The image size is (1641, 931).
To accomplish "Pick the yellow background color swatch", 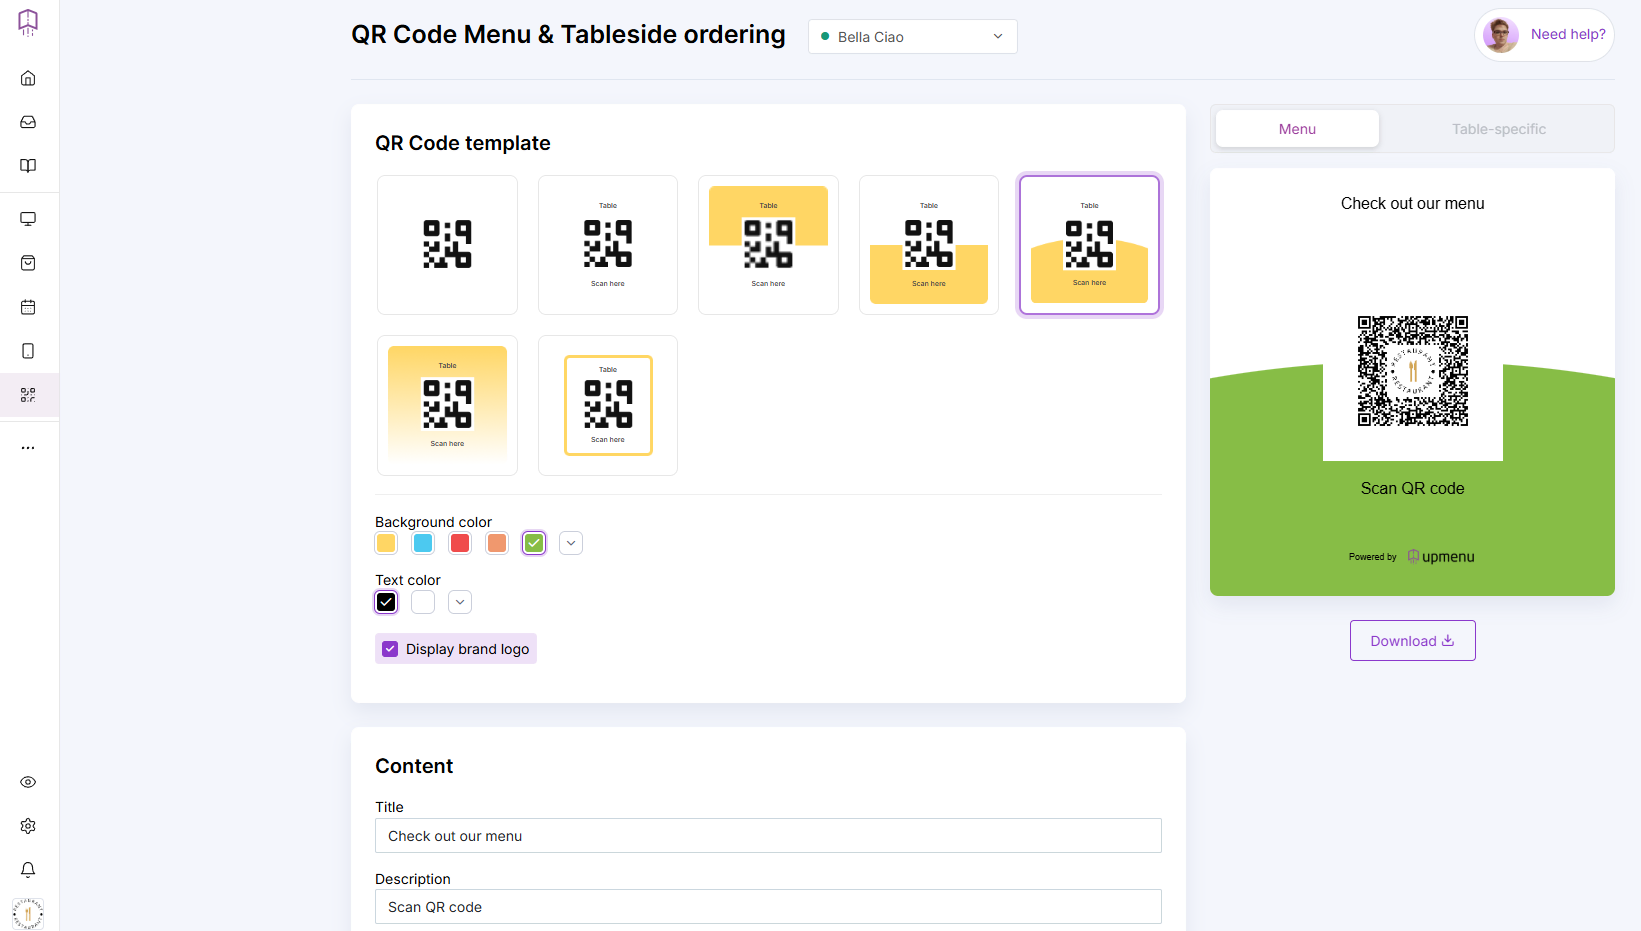I will [x=386, y=543].
